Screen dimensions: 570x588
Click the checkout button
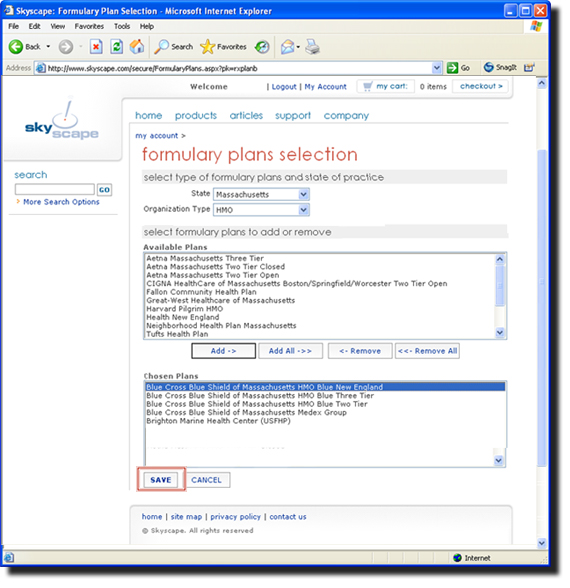point(481,86)
